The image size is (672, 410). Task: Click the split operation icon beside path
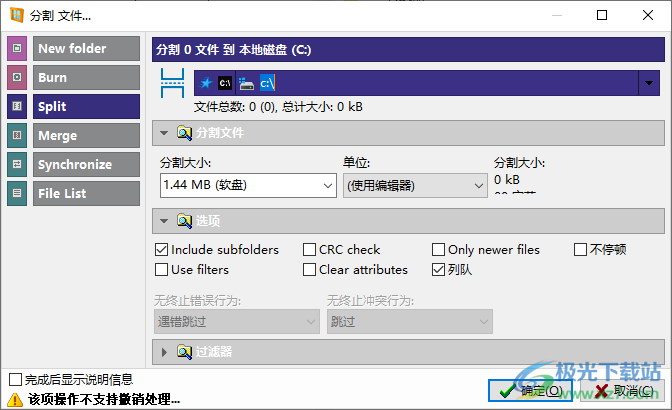[172, 83]
